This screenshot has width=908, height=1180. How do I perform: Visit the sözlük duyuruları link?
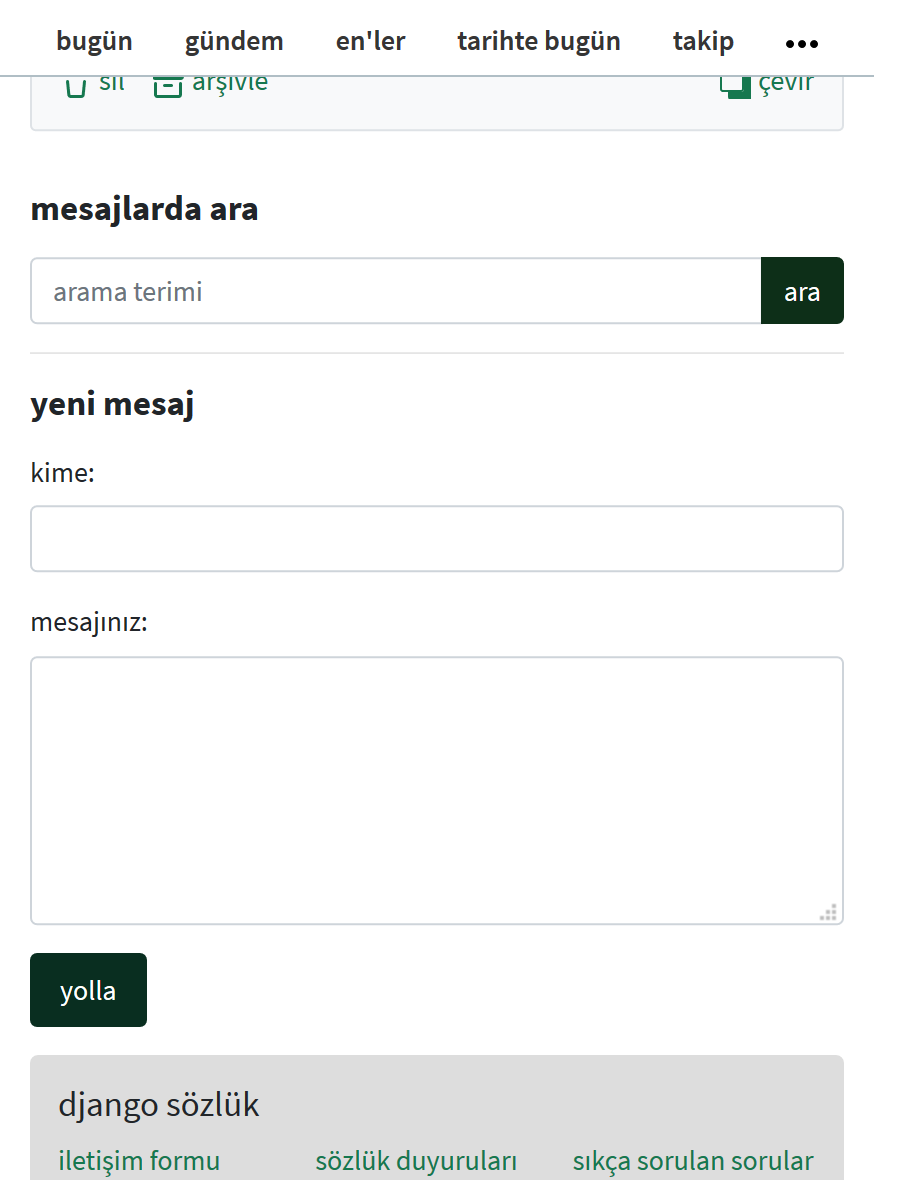[x=416, y=1161]
